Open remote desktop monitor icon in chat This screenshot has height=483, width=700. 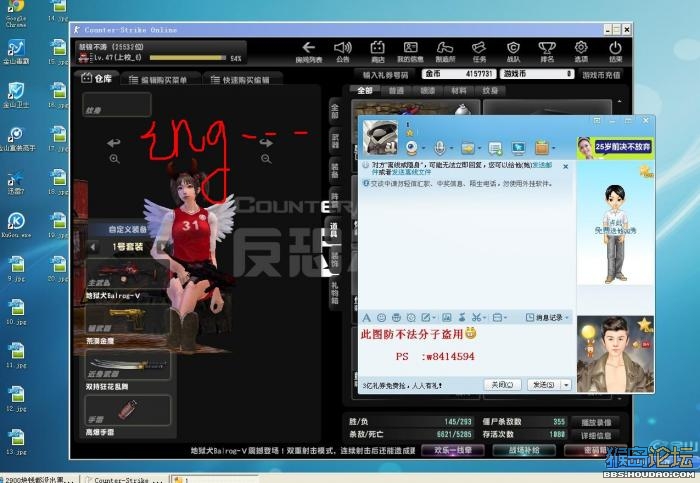[x=518, y=147]
